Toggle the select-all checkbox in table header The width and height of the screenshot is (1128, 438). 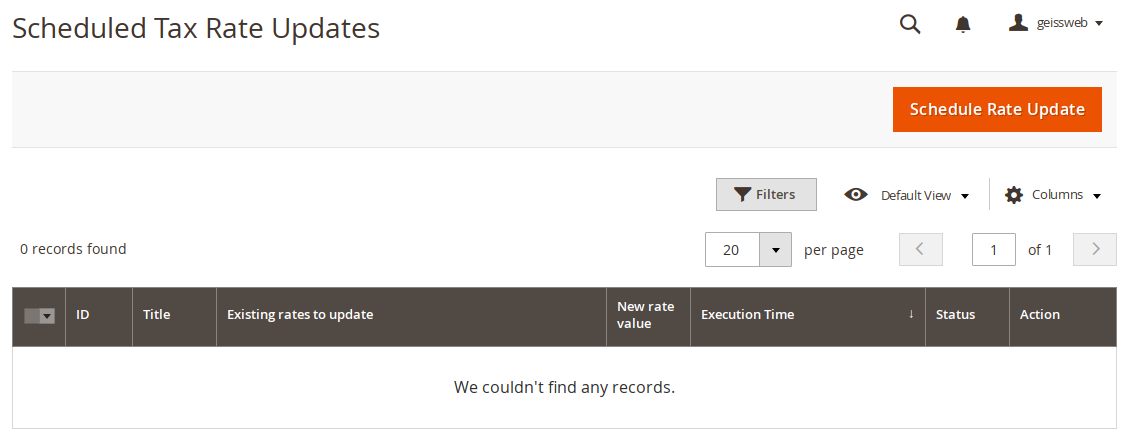click(32, 316)
